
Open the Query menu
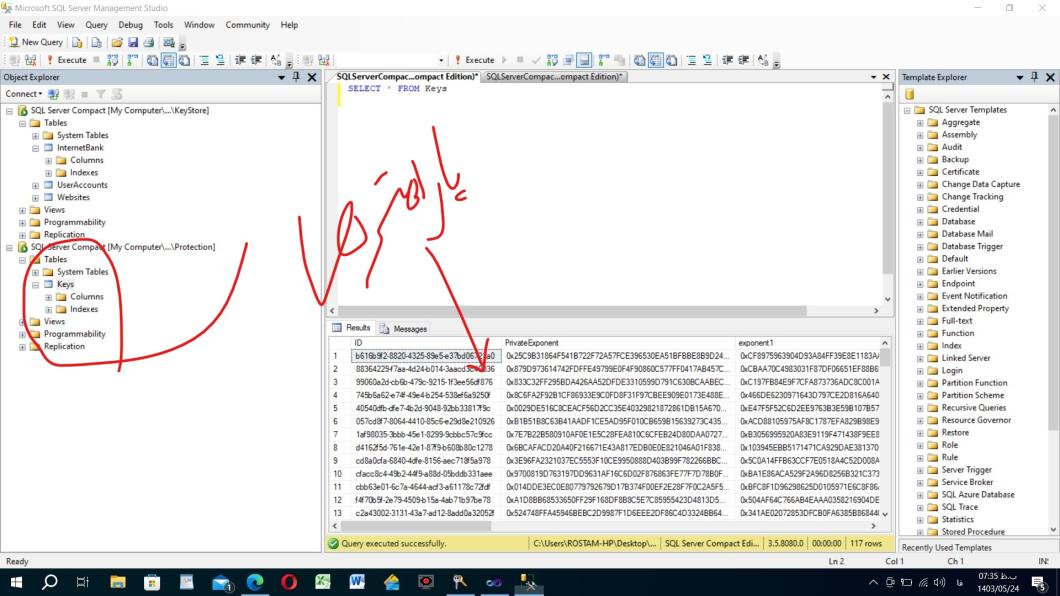tap(97, 24)
